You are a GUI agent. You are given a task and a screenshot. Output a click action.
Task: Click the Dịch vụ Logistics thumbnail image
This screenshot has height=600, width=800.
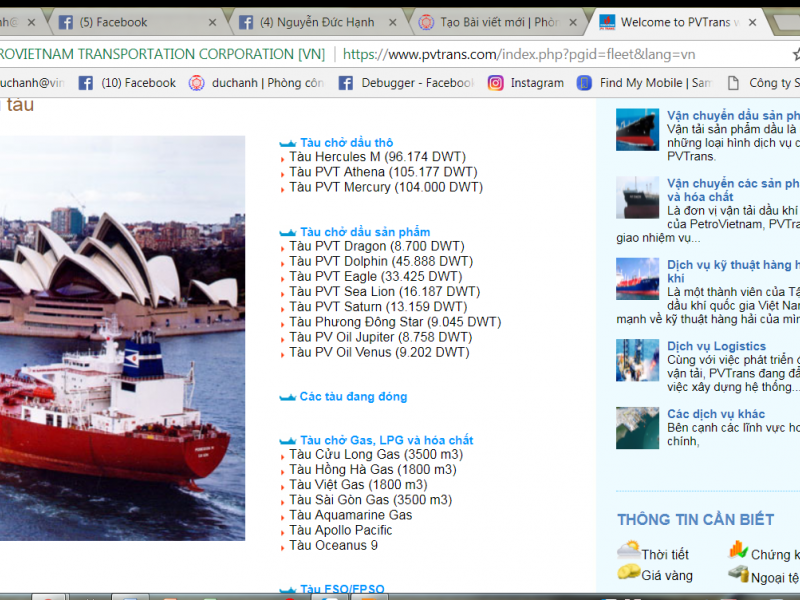(x=637, y=360)
